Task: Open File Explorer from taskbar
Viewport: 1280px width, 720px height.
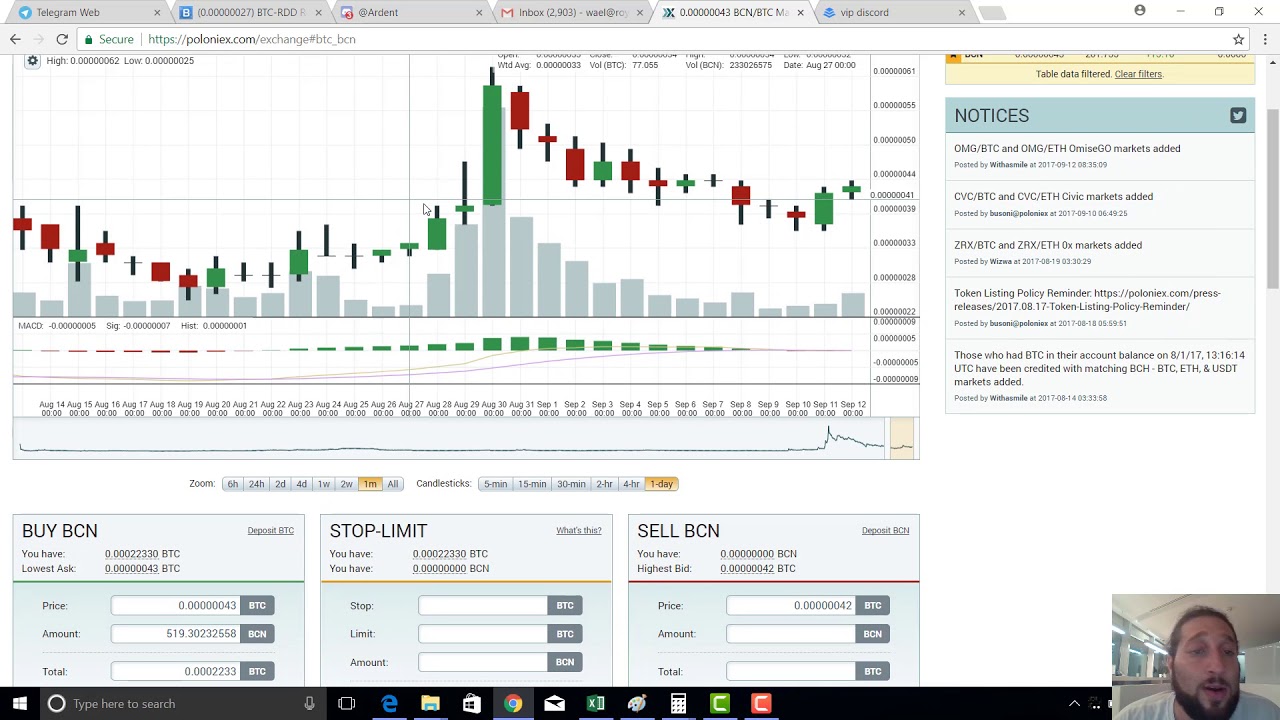Action: click(430, 703)
